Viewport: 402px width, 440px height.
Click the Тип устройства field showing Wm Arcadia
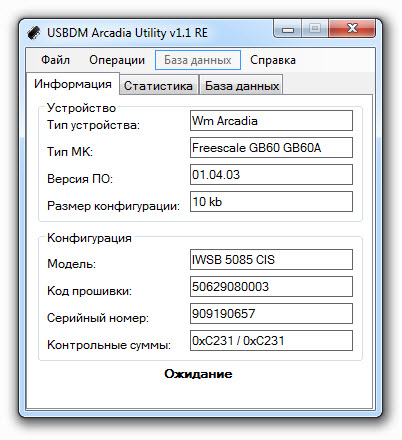271,121
